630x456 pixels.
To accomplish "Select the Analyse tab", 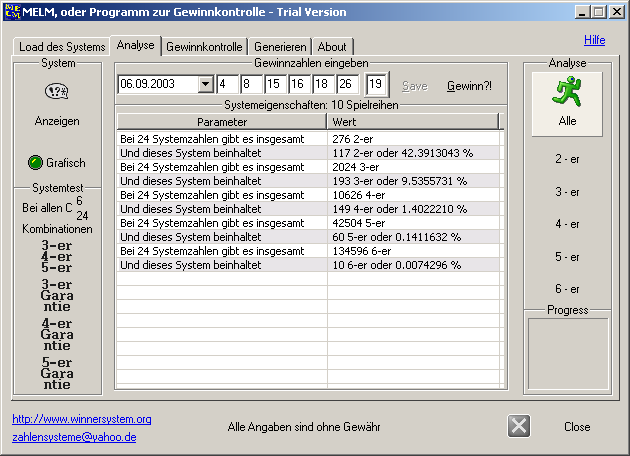I will click(135, 45).
